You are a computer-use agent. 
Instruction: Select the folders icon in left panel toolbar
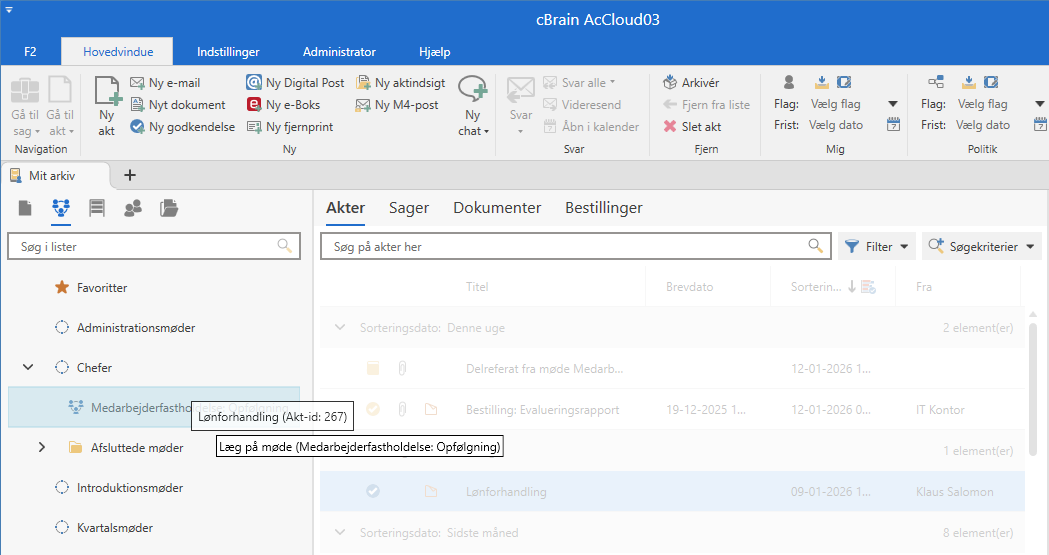point(169,209)
